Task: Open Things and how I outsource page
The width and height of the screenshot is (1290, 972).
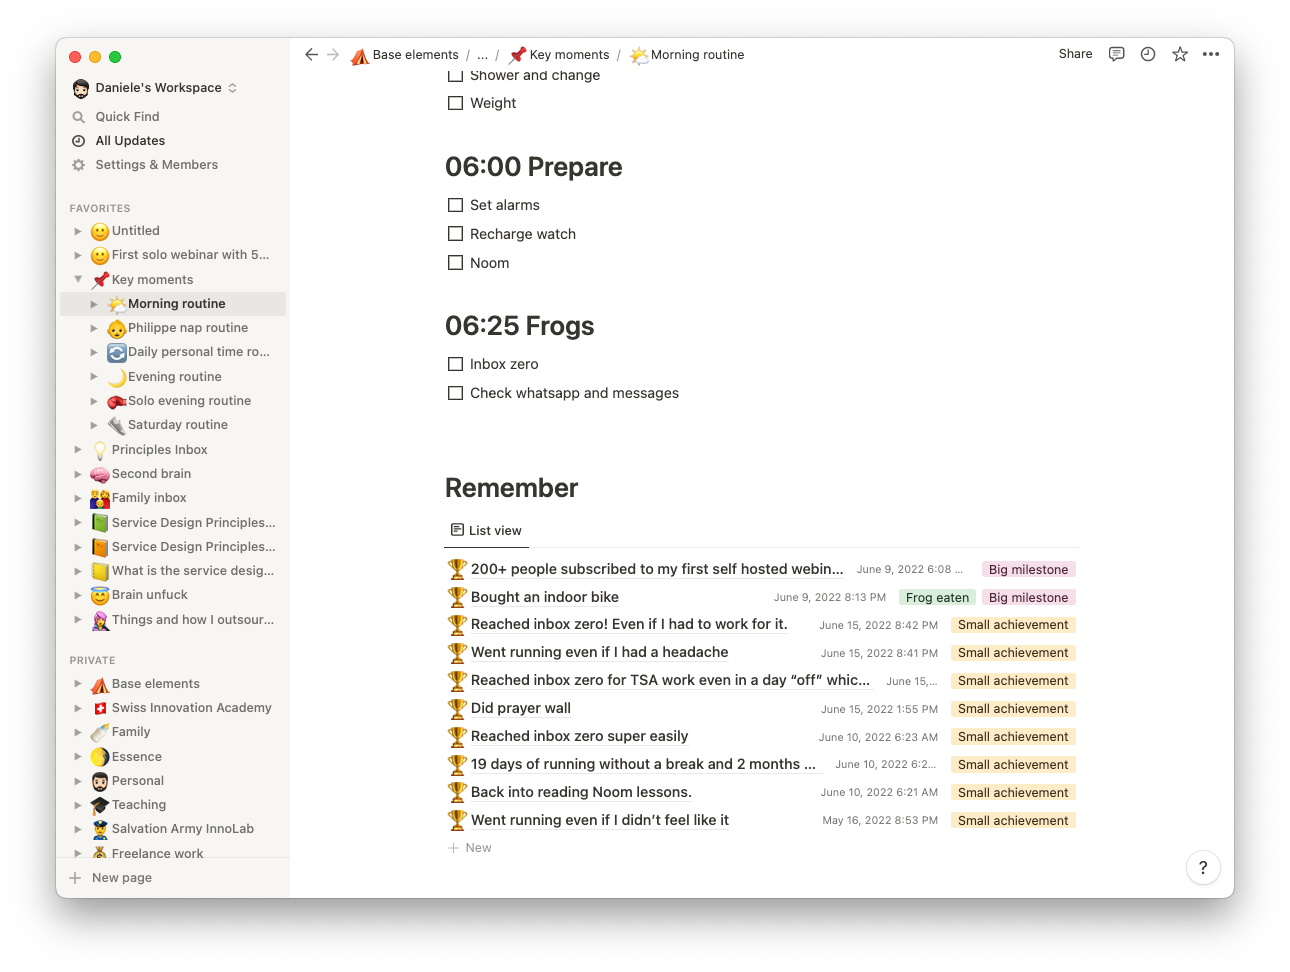Action: click(x=192, y=620)
